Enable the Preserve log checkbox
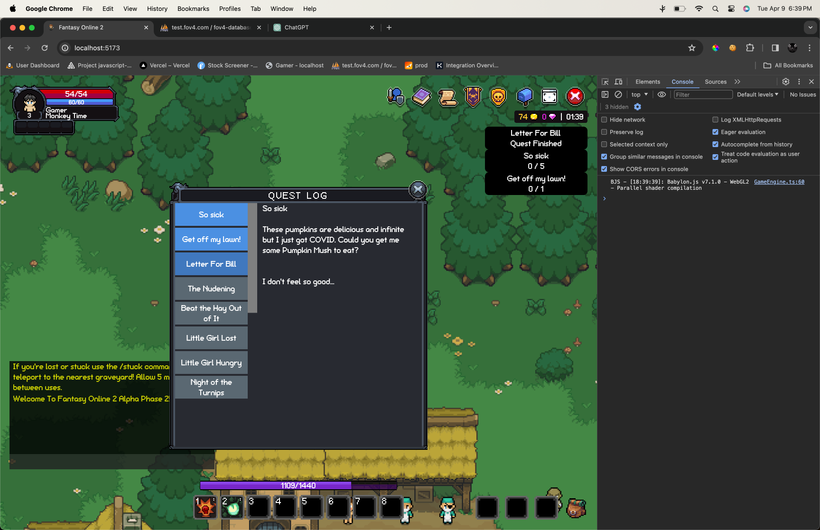820x530 pixels. click(x=605, y=132)
